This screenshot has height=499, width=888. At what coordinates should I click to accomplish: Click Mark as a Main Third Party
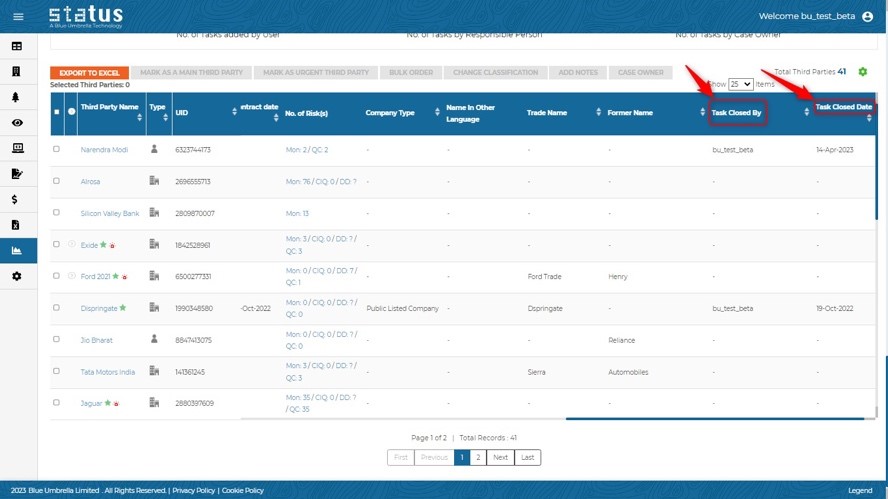tap(191, 72)
